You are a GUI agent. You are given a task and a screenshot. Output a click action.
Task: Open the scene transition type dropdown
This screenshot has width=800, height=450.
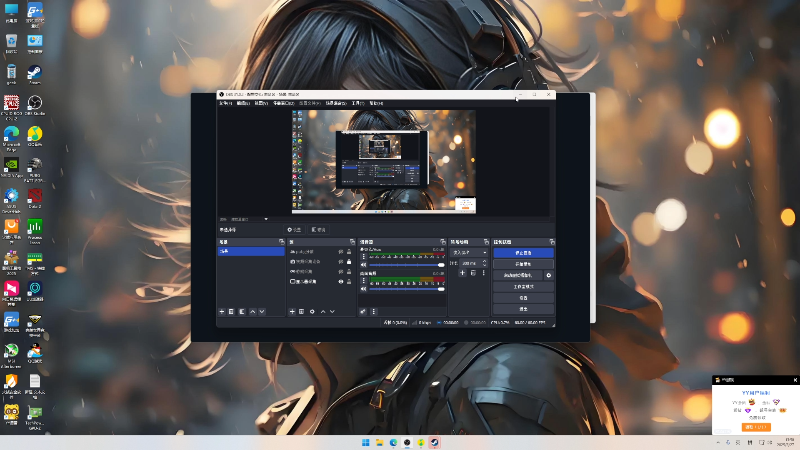469,253
